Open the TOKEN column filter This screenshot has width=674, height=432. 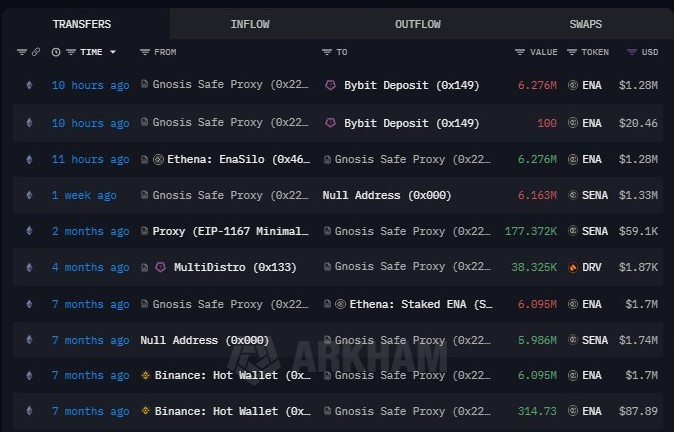572,52
